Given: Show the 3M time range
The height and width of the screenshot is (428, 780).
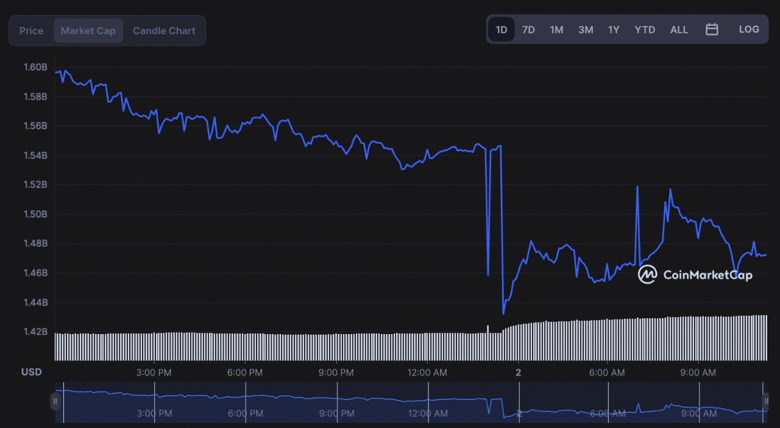Looking at the screenshot, I should pyautogui.click(x=585, y=30).
